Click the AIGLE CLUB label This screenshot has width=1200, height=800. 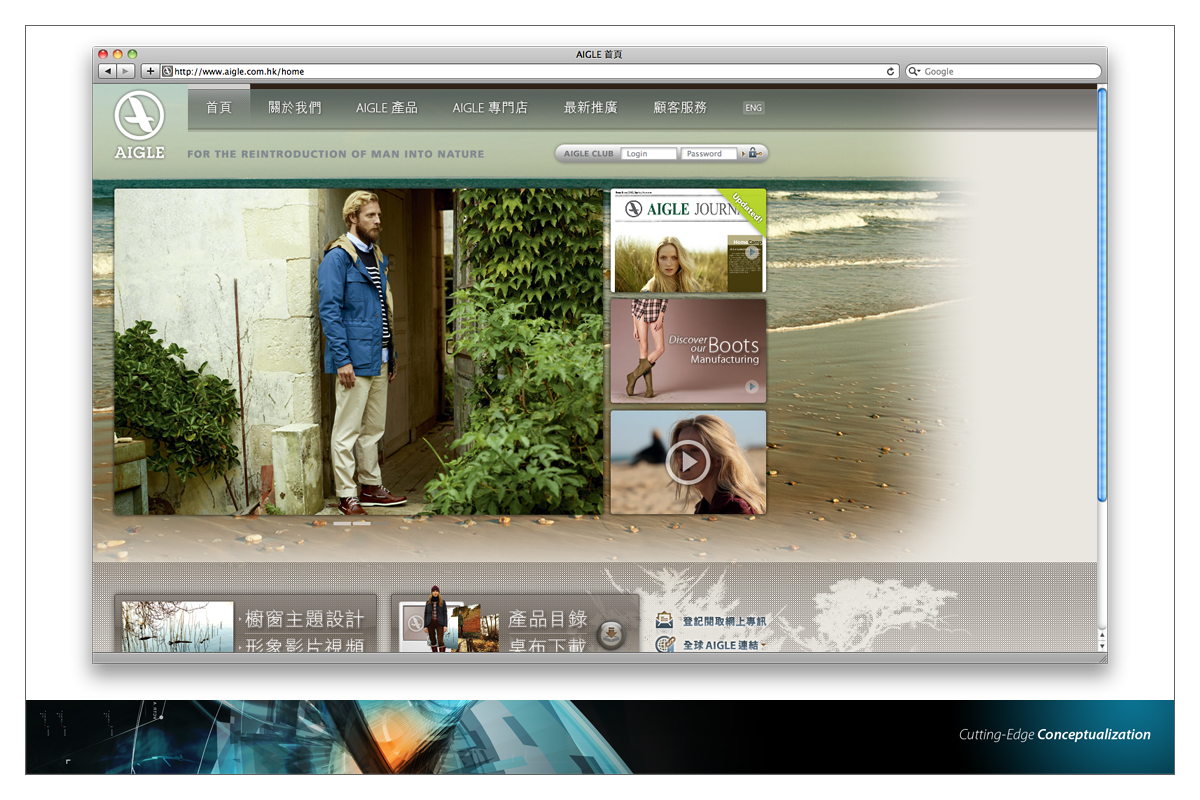(589, 154)
